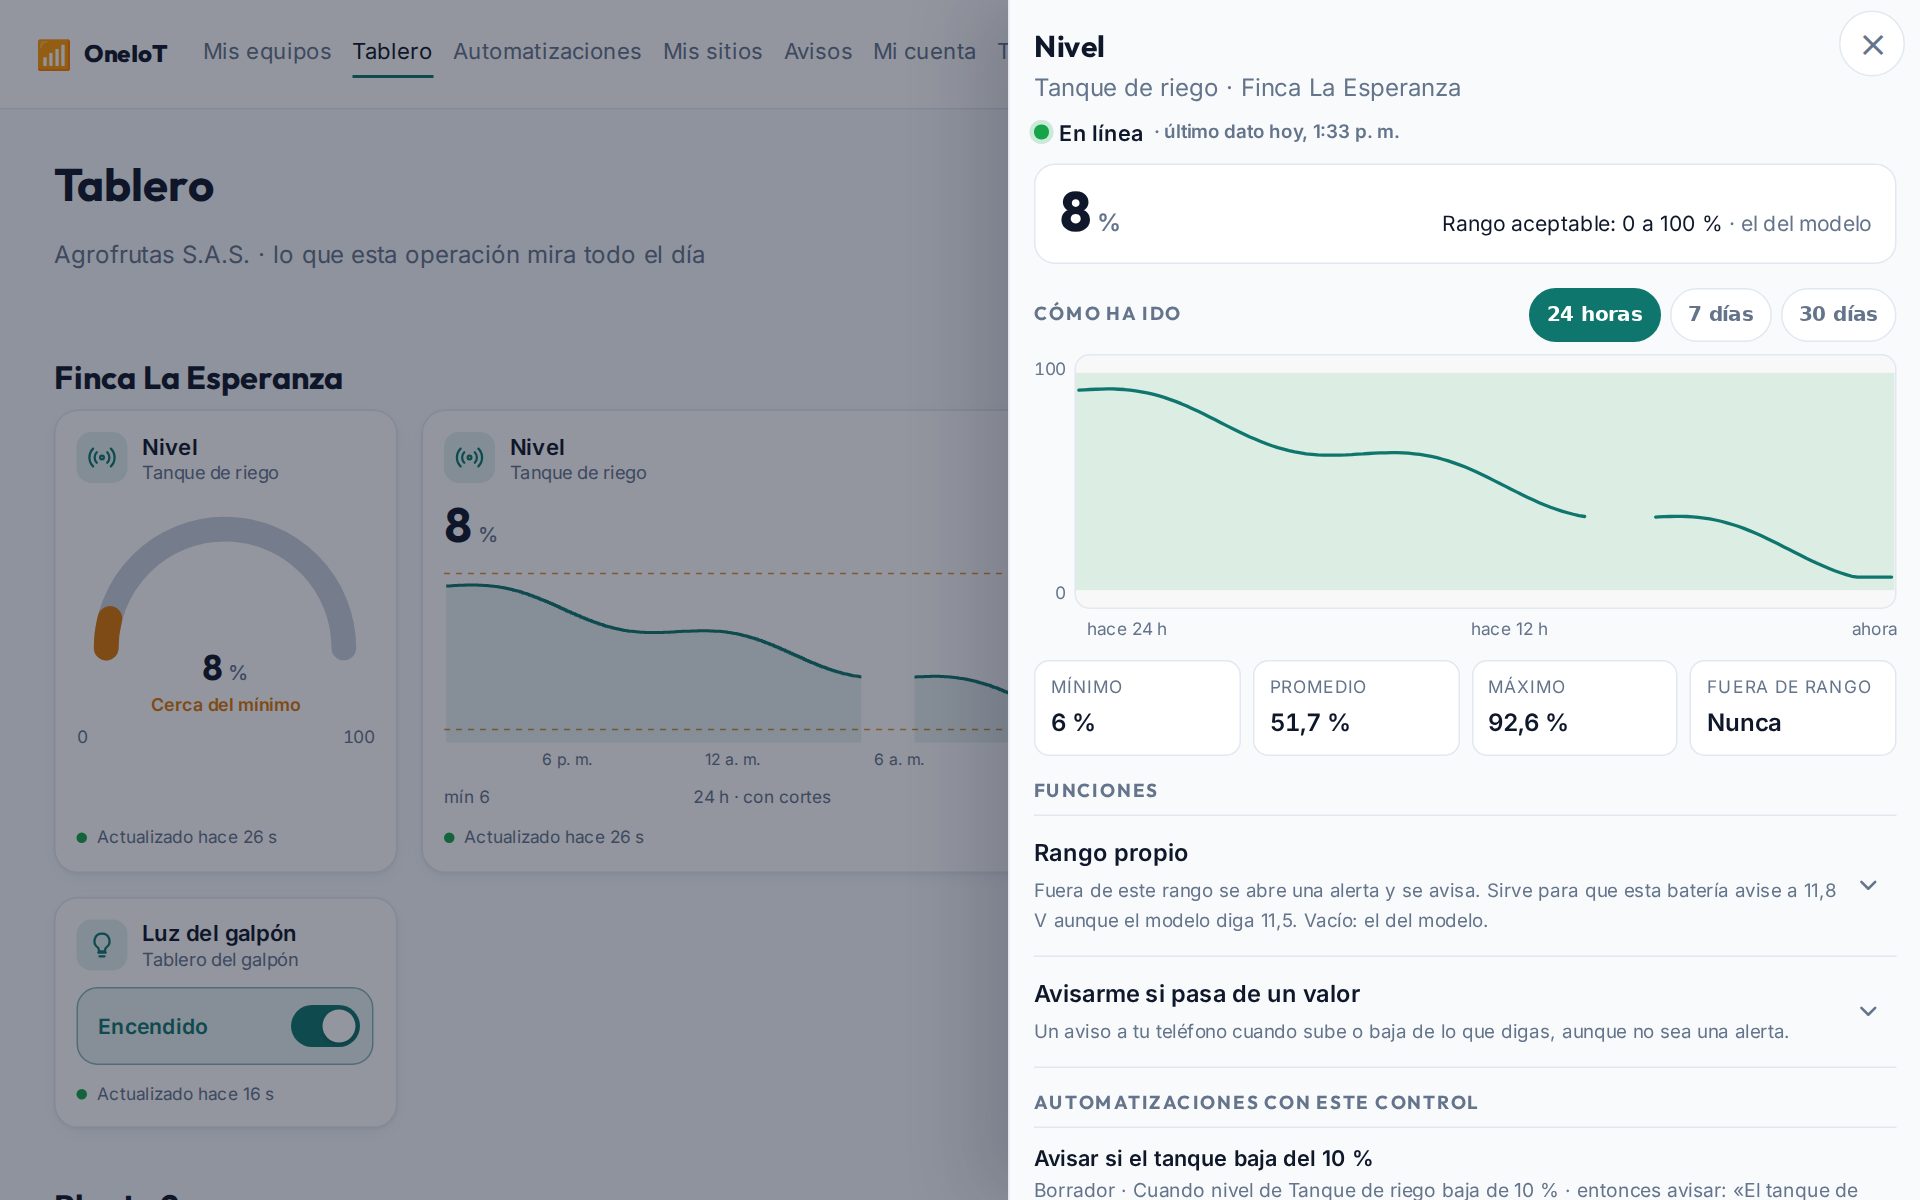
Task: Open the Automatizaciones tab
Action: [x=547, y=52]
